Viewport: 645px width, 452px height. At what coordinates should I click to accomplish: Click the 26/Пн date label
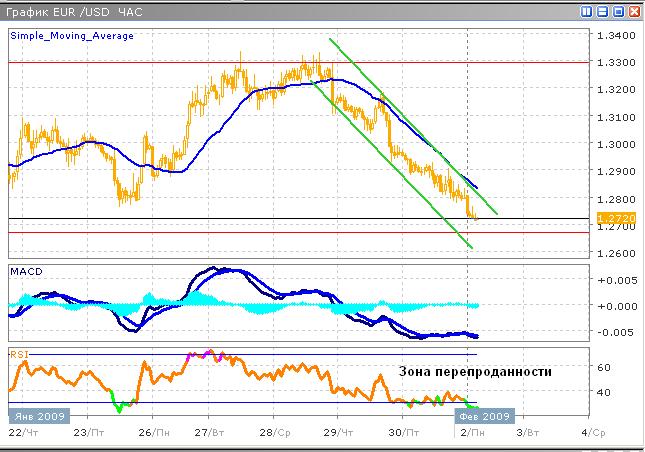(x=153, y=433)
